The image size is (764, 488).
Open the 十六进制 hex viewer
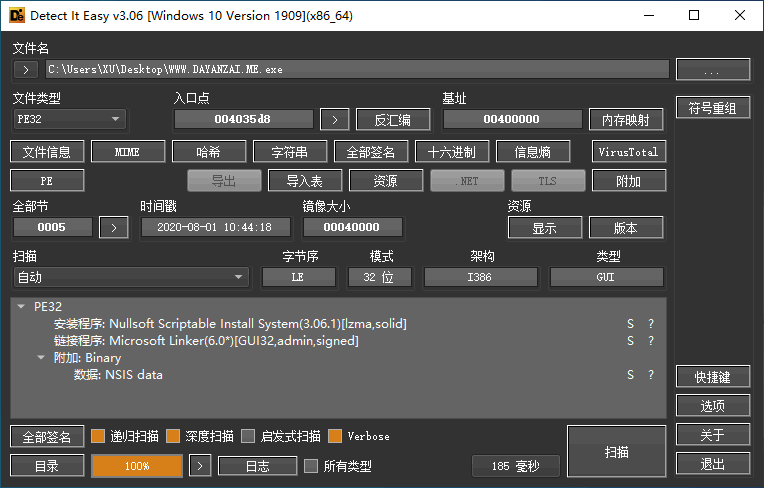coord(451,152)
